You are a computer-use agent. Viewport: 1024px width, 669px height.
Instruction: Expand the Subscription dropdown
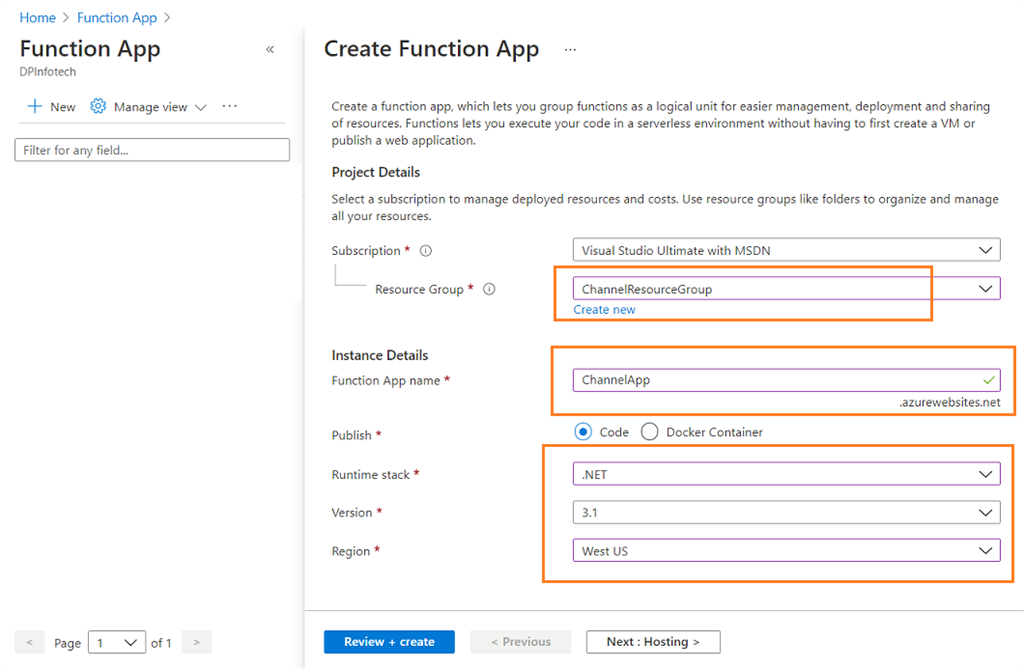coord(986,250)
